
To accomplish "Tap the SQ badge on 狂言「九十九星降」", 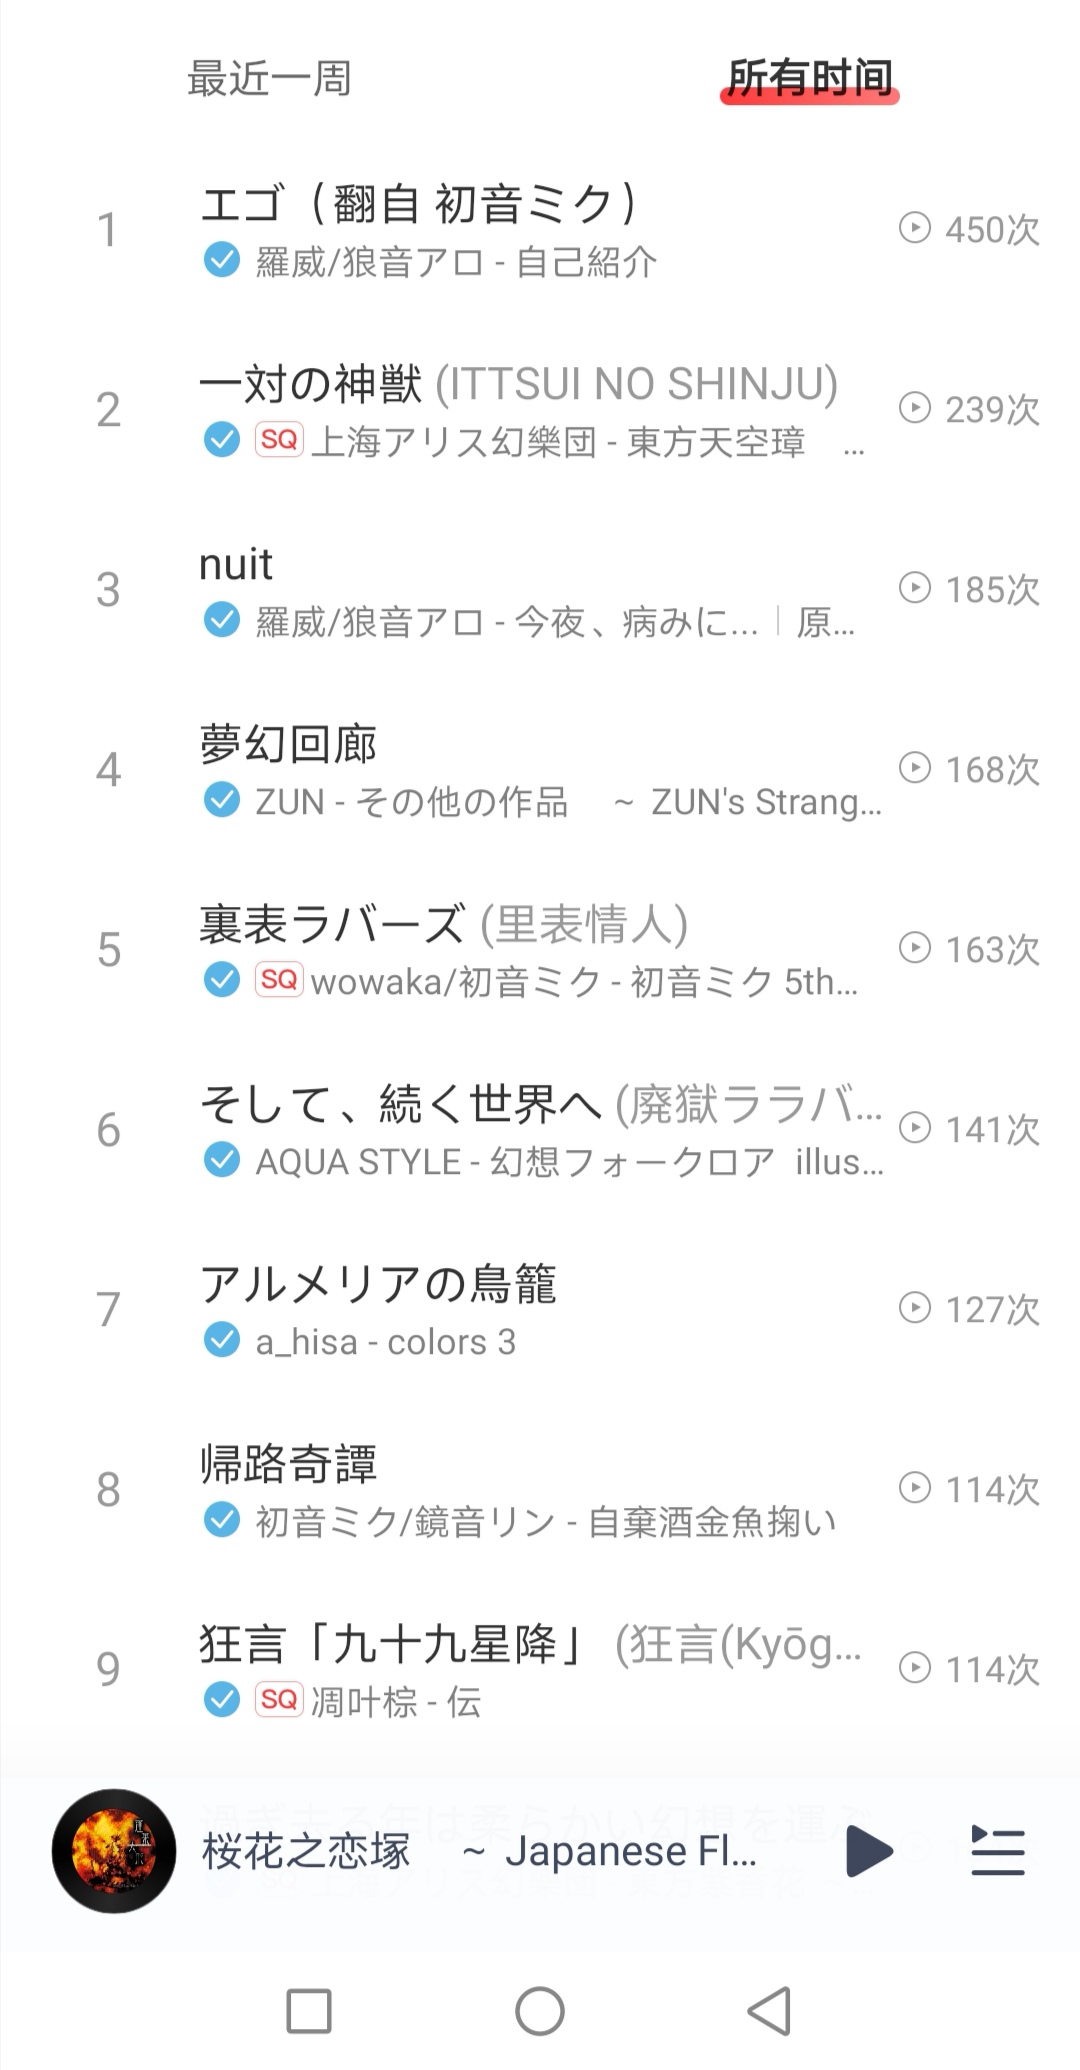I will point(279,1700).
